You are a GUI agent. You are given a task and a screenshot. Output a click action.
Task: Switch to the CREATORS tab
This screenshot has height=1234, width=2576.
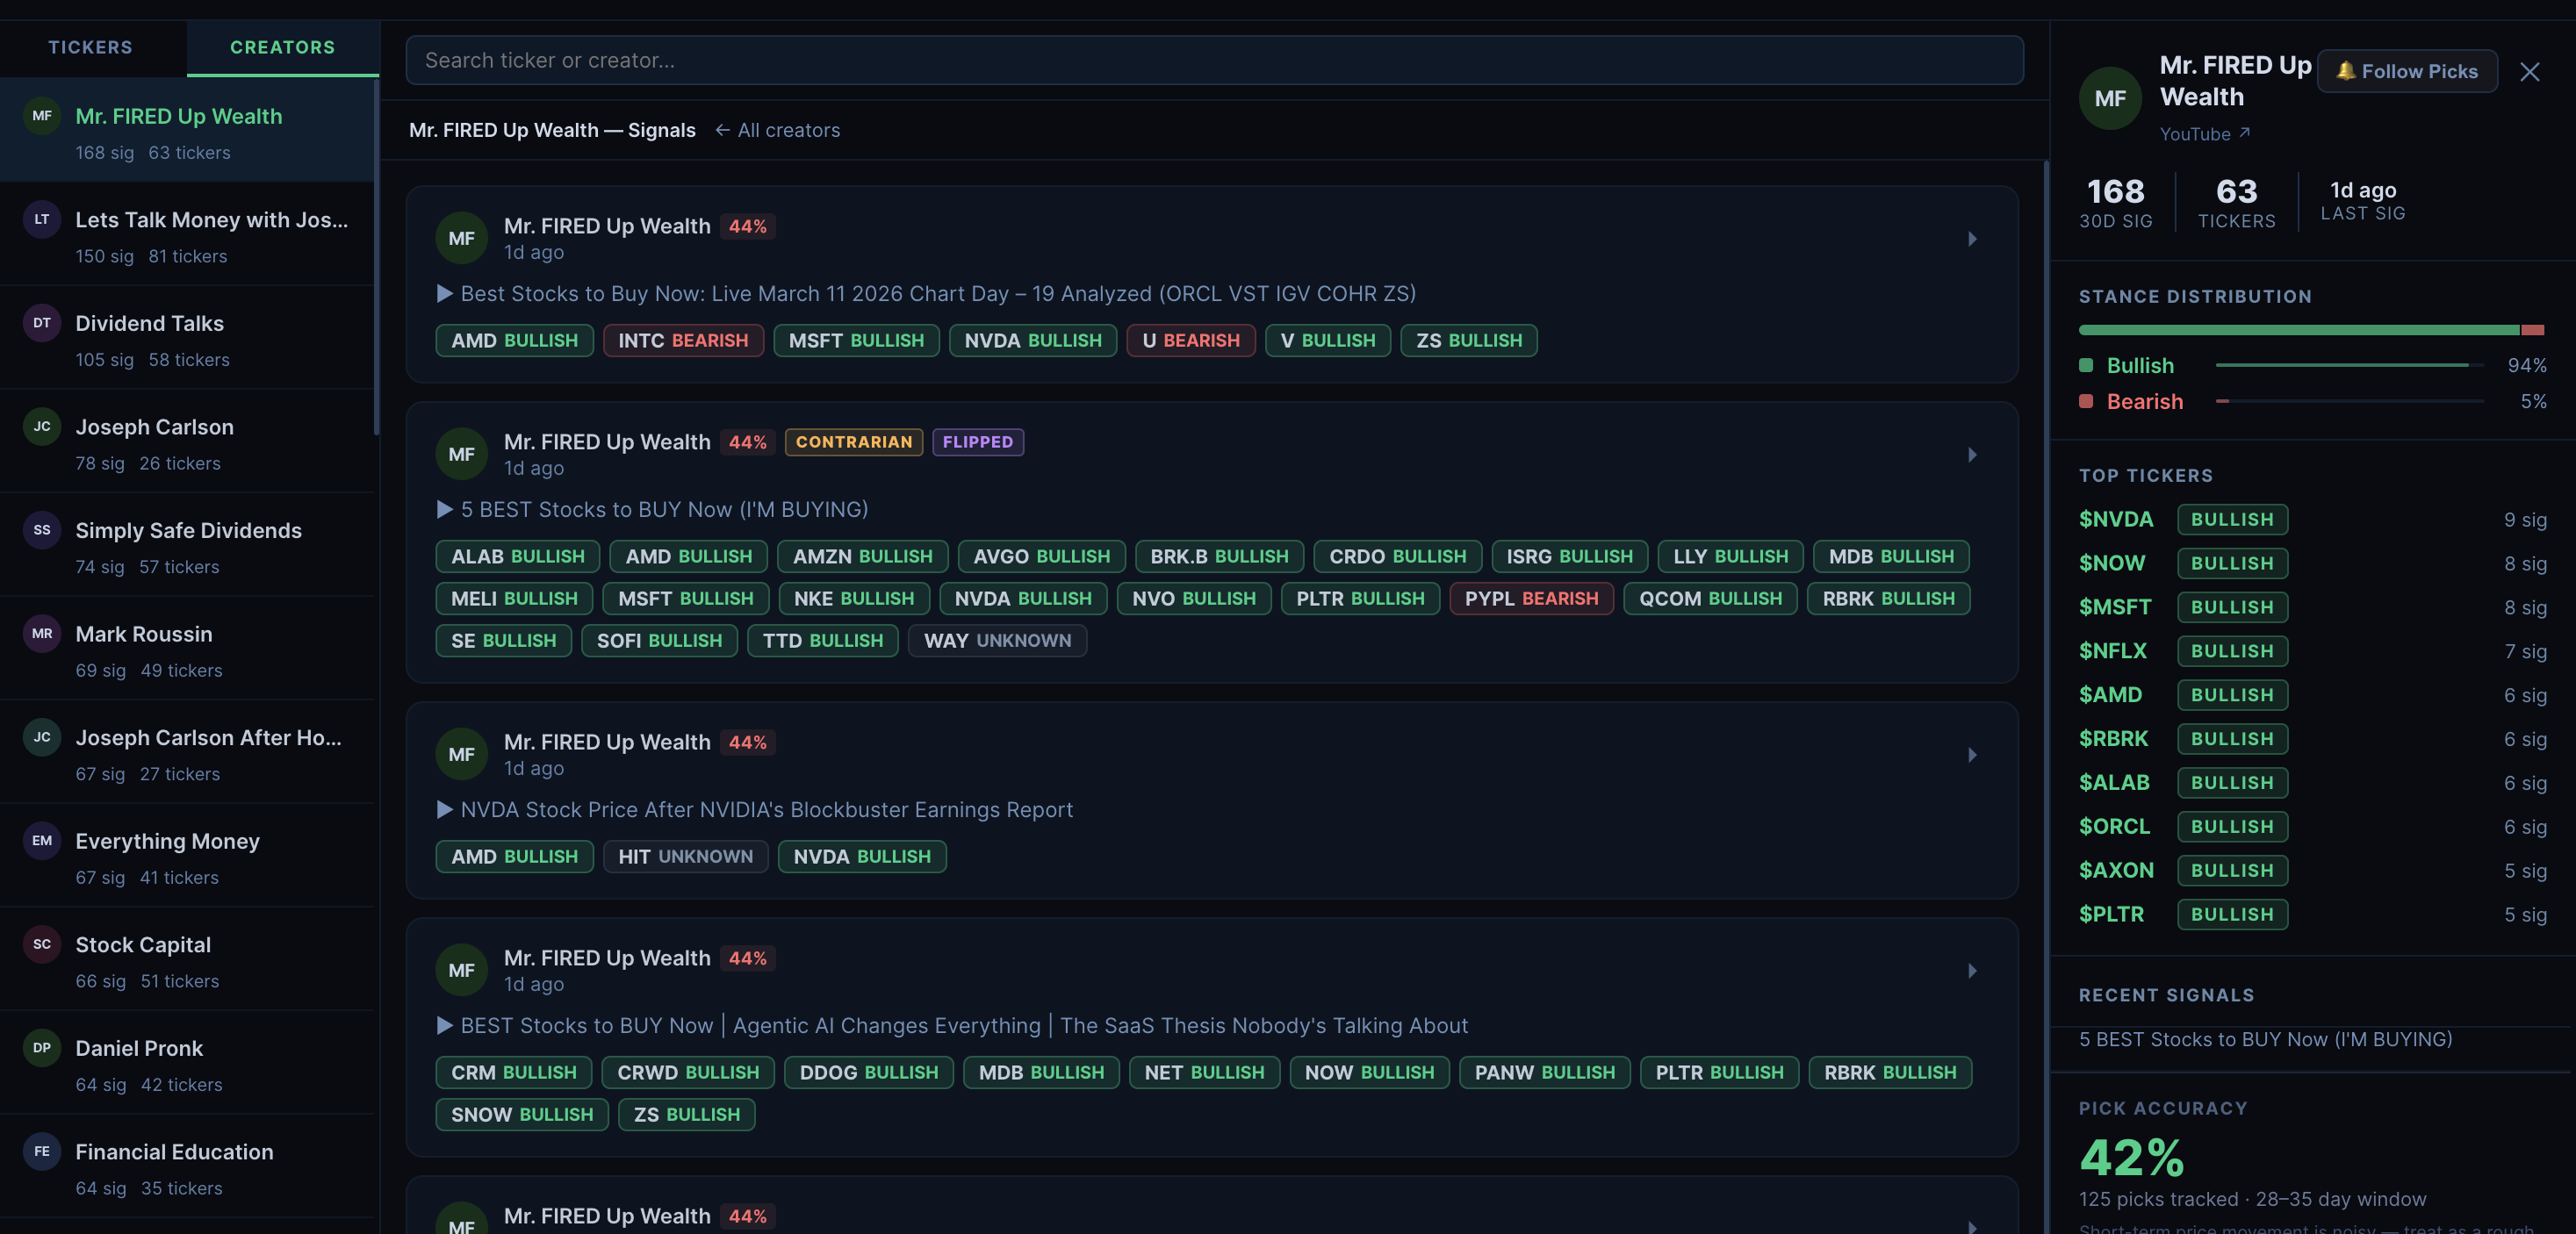tap(283, 47)
